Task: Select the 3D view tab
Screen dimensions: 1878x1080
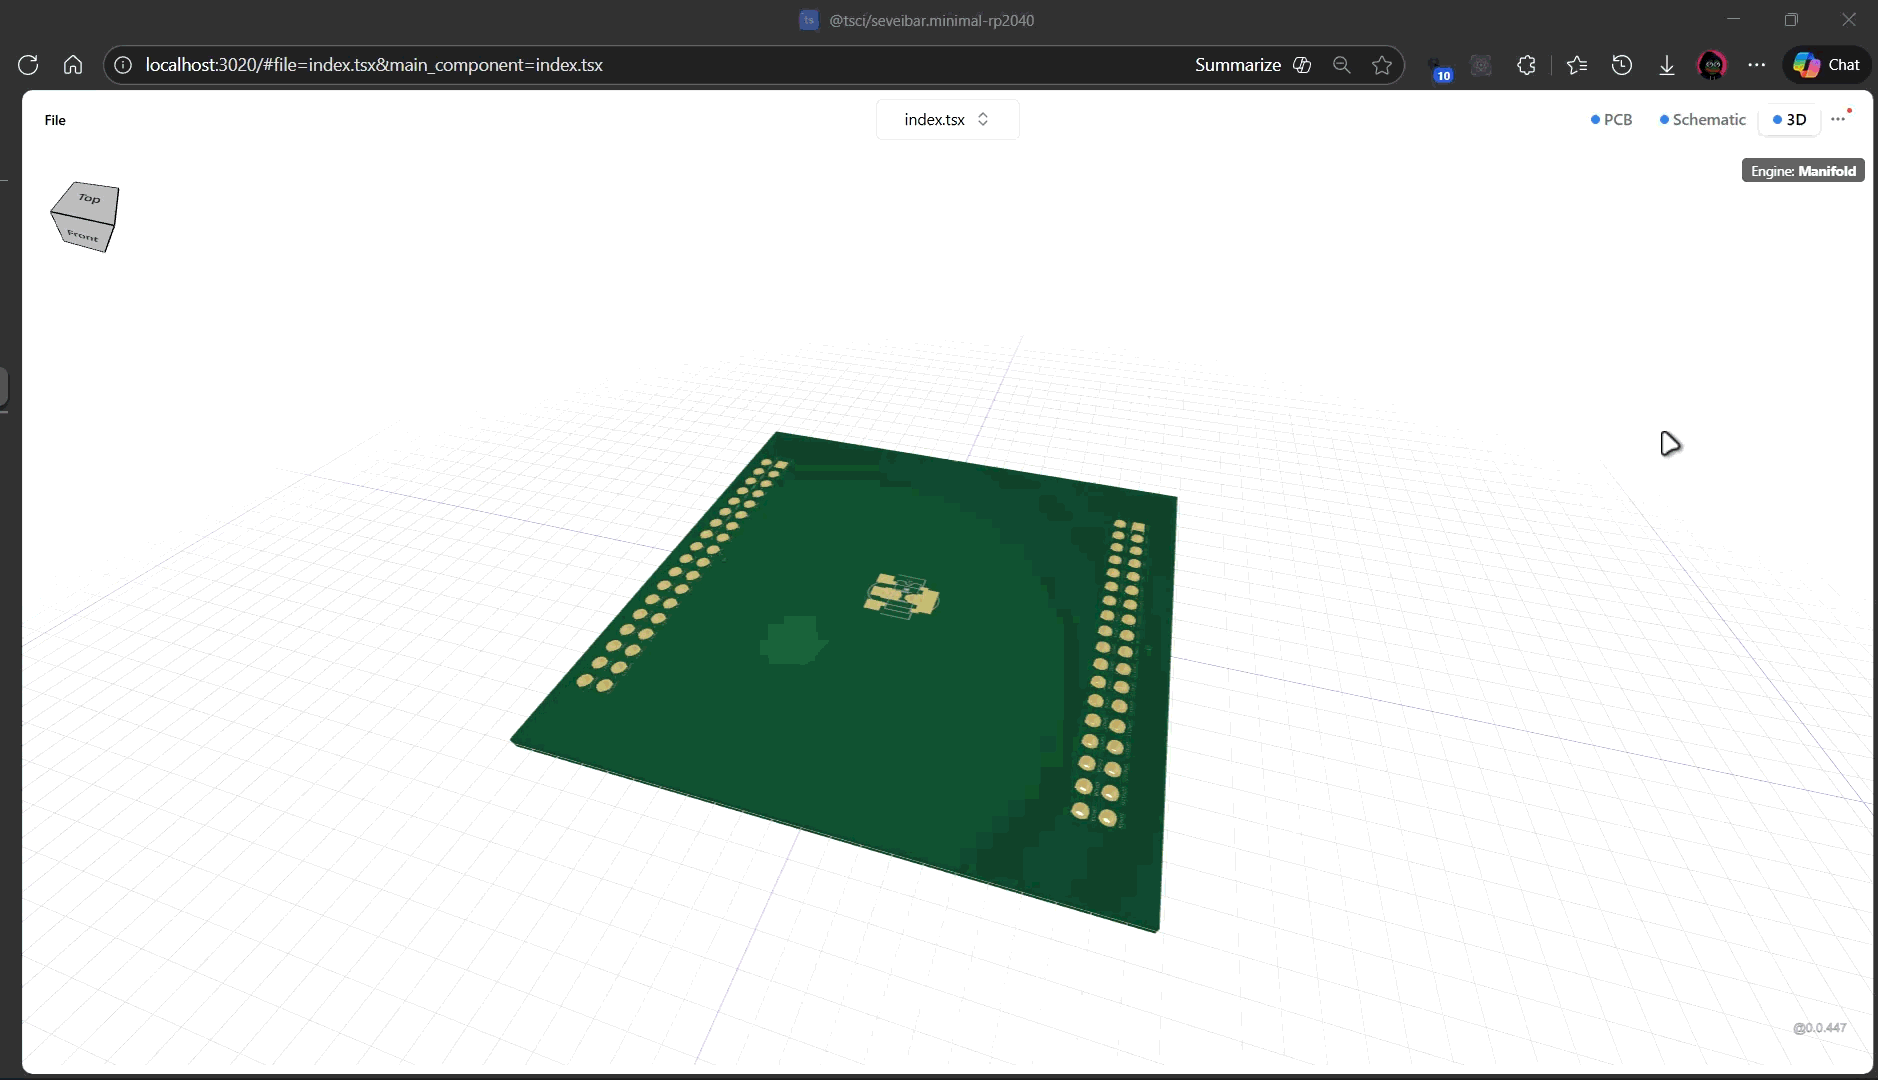Action: tap(1789, 120)
